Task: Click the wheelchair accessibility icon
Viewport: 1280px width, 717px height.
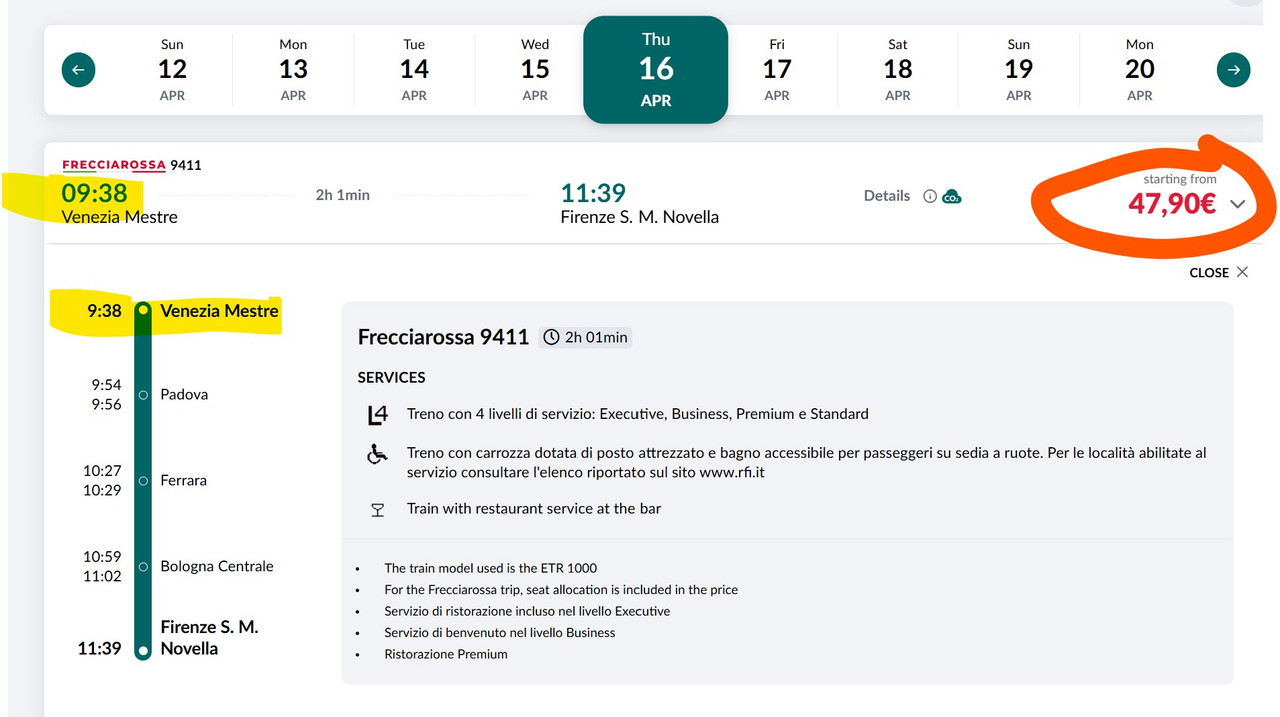Action: pos(377,455)
